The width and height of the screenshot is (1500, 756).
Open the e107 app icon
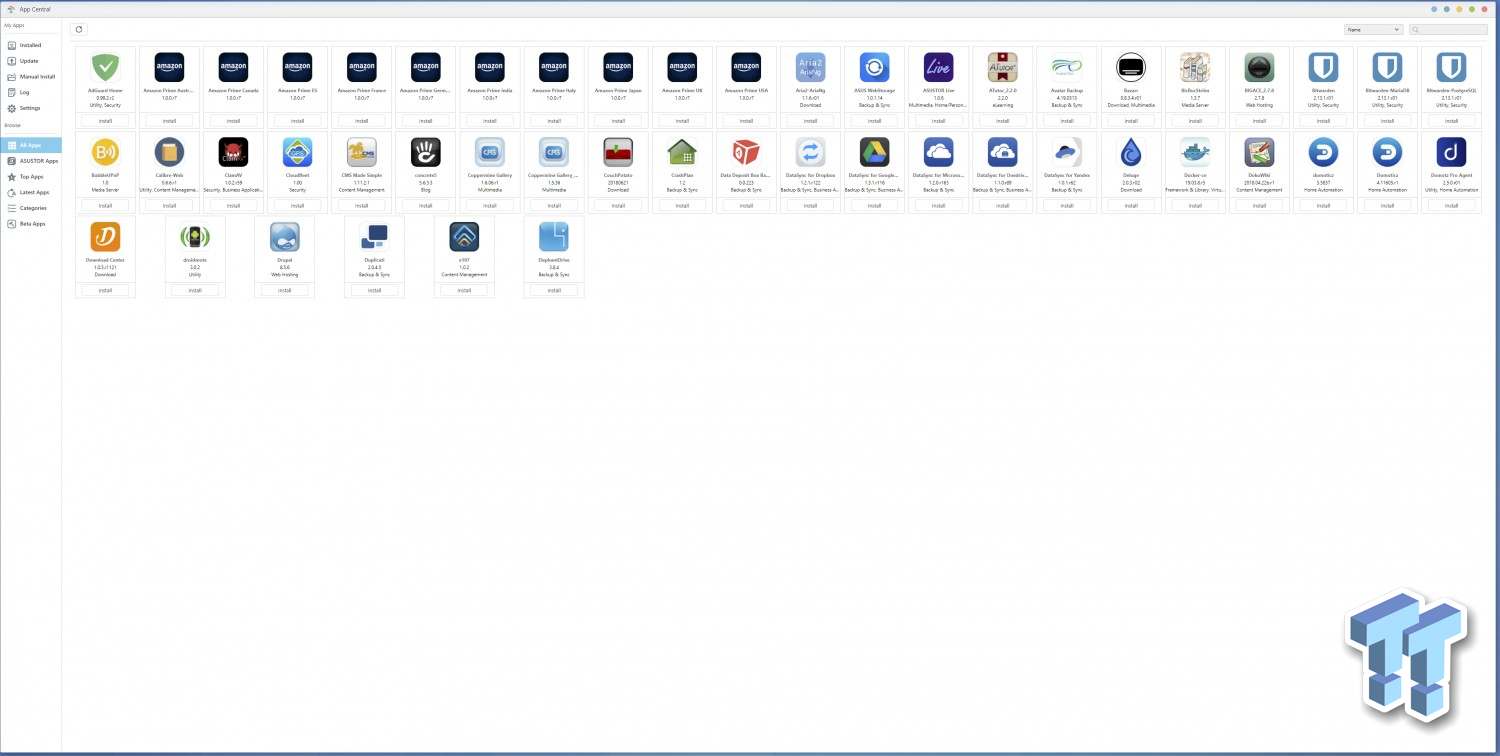click(x=464, y=237)
